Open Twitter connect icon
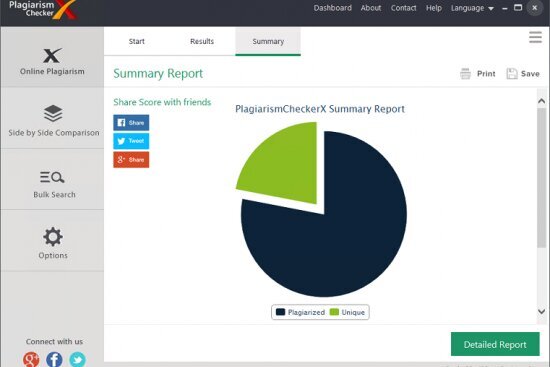 click(77, 359)
